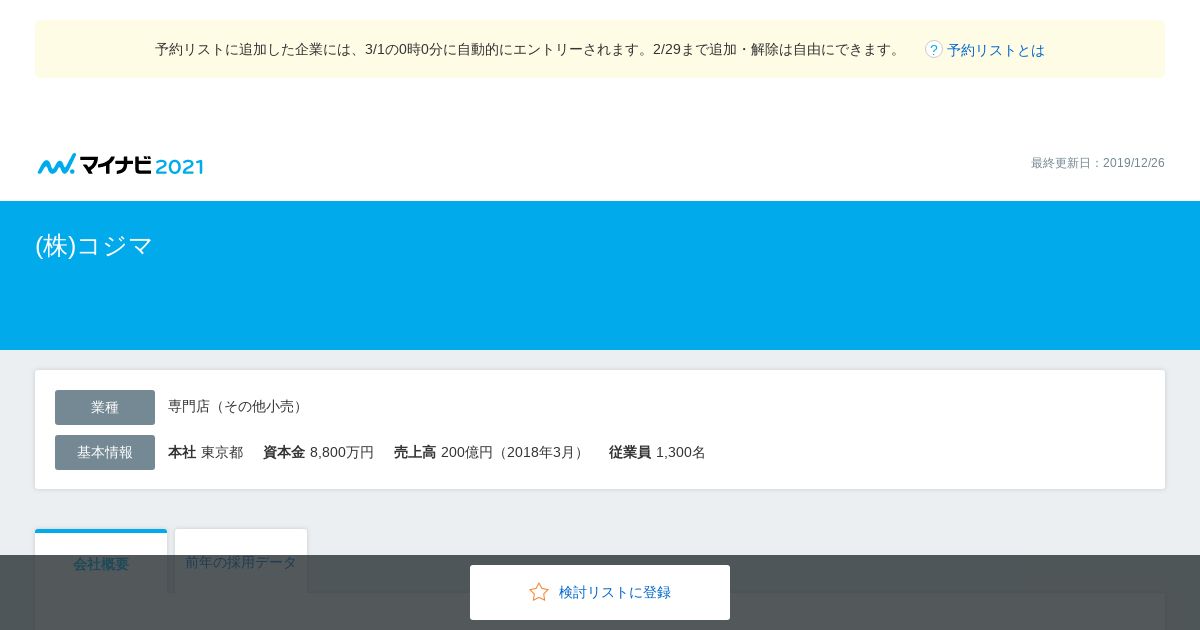Click the 本社 東京都 entry
The image size is (1200, 630).
point(205,452)
